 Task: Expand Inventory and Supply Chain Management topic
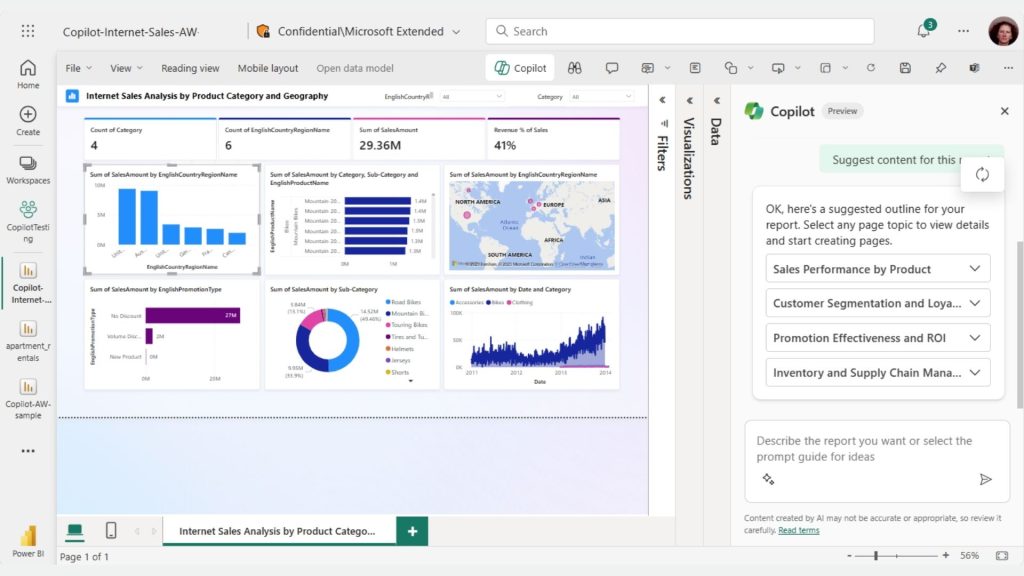click(878, 372)
